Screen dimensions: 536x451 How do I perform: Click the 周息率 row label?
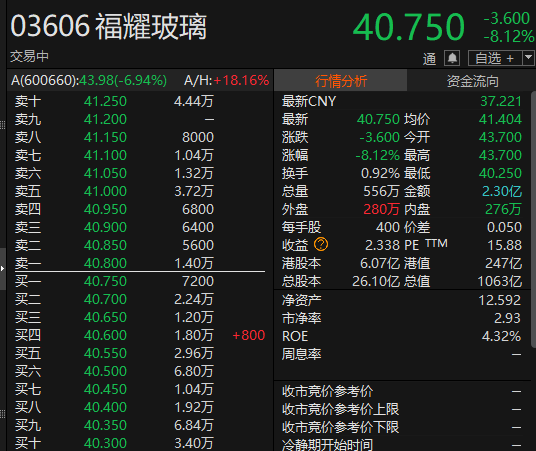[302, 354]
